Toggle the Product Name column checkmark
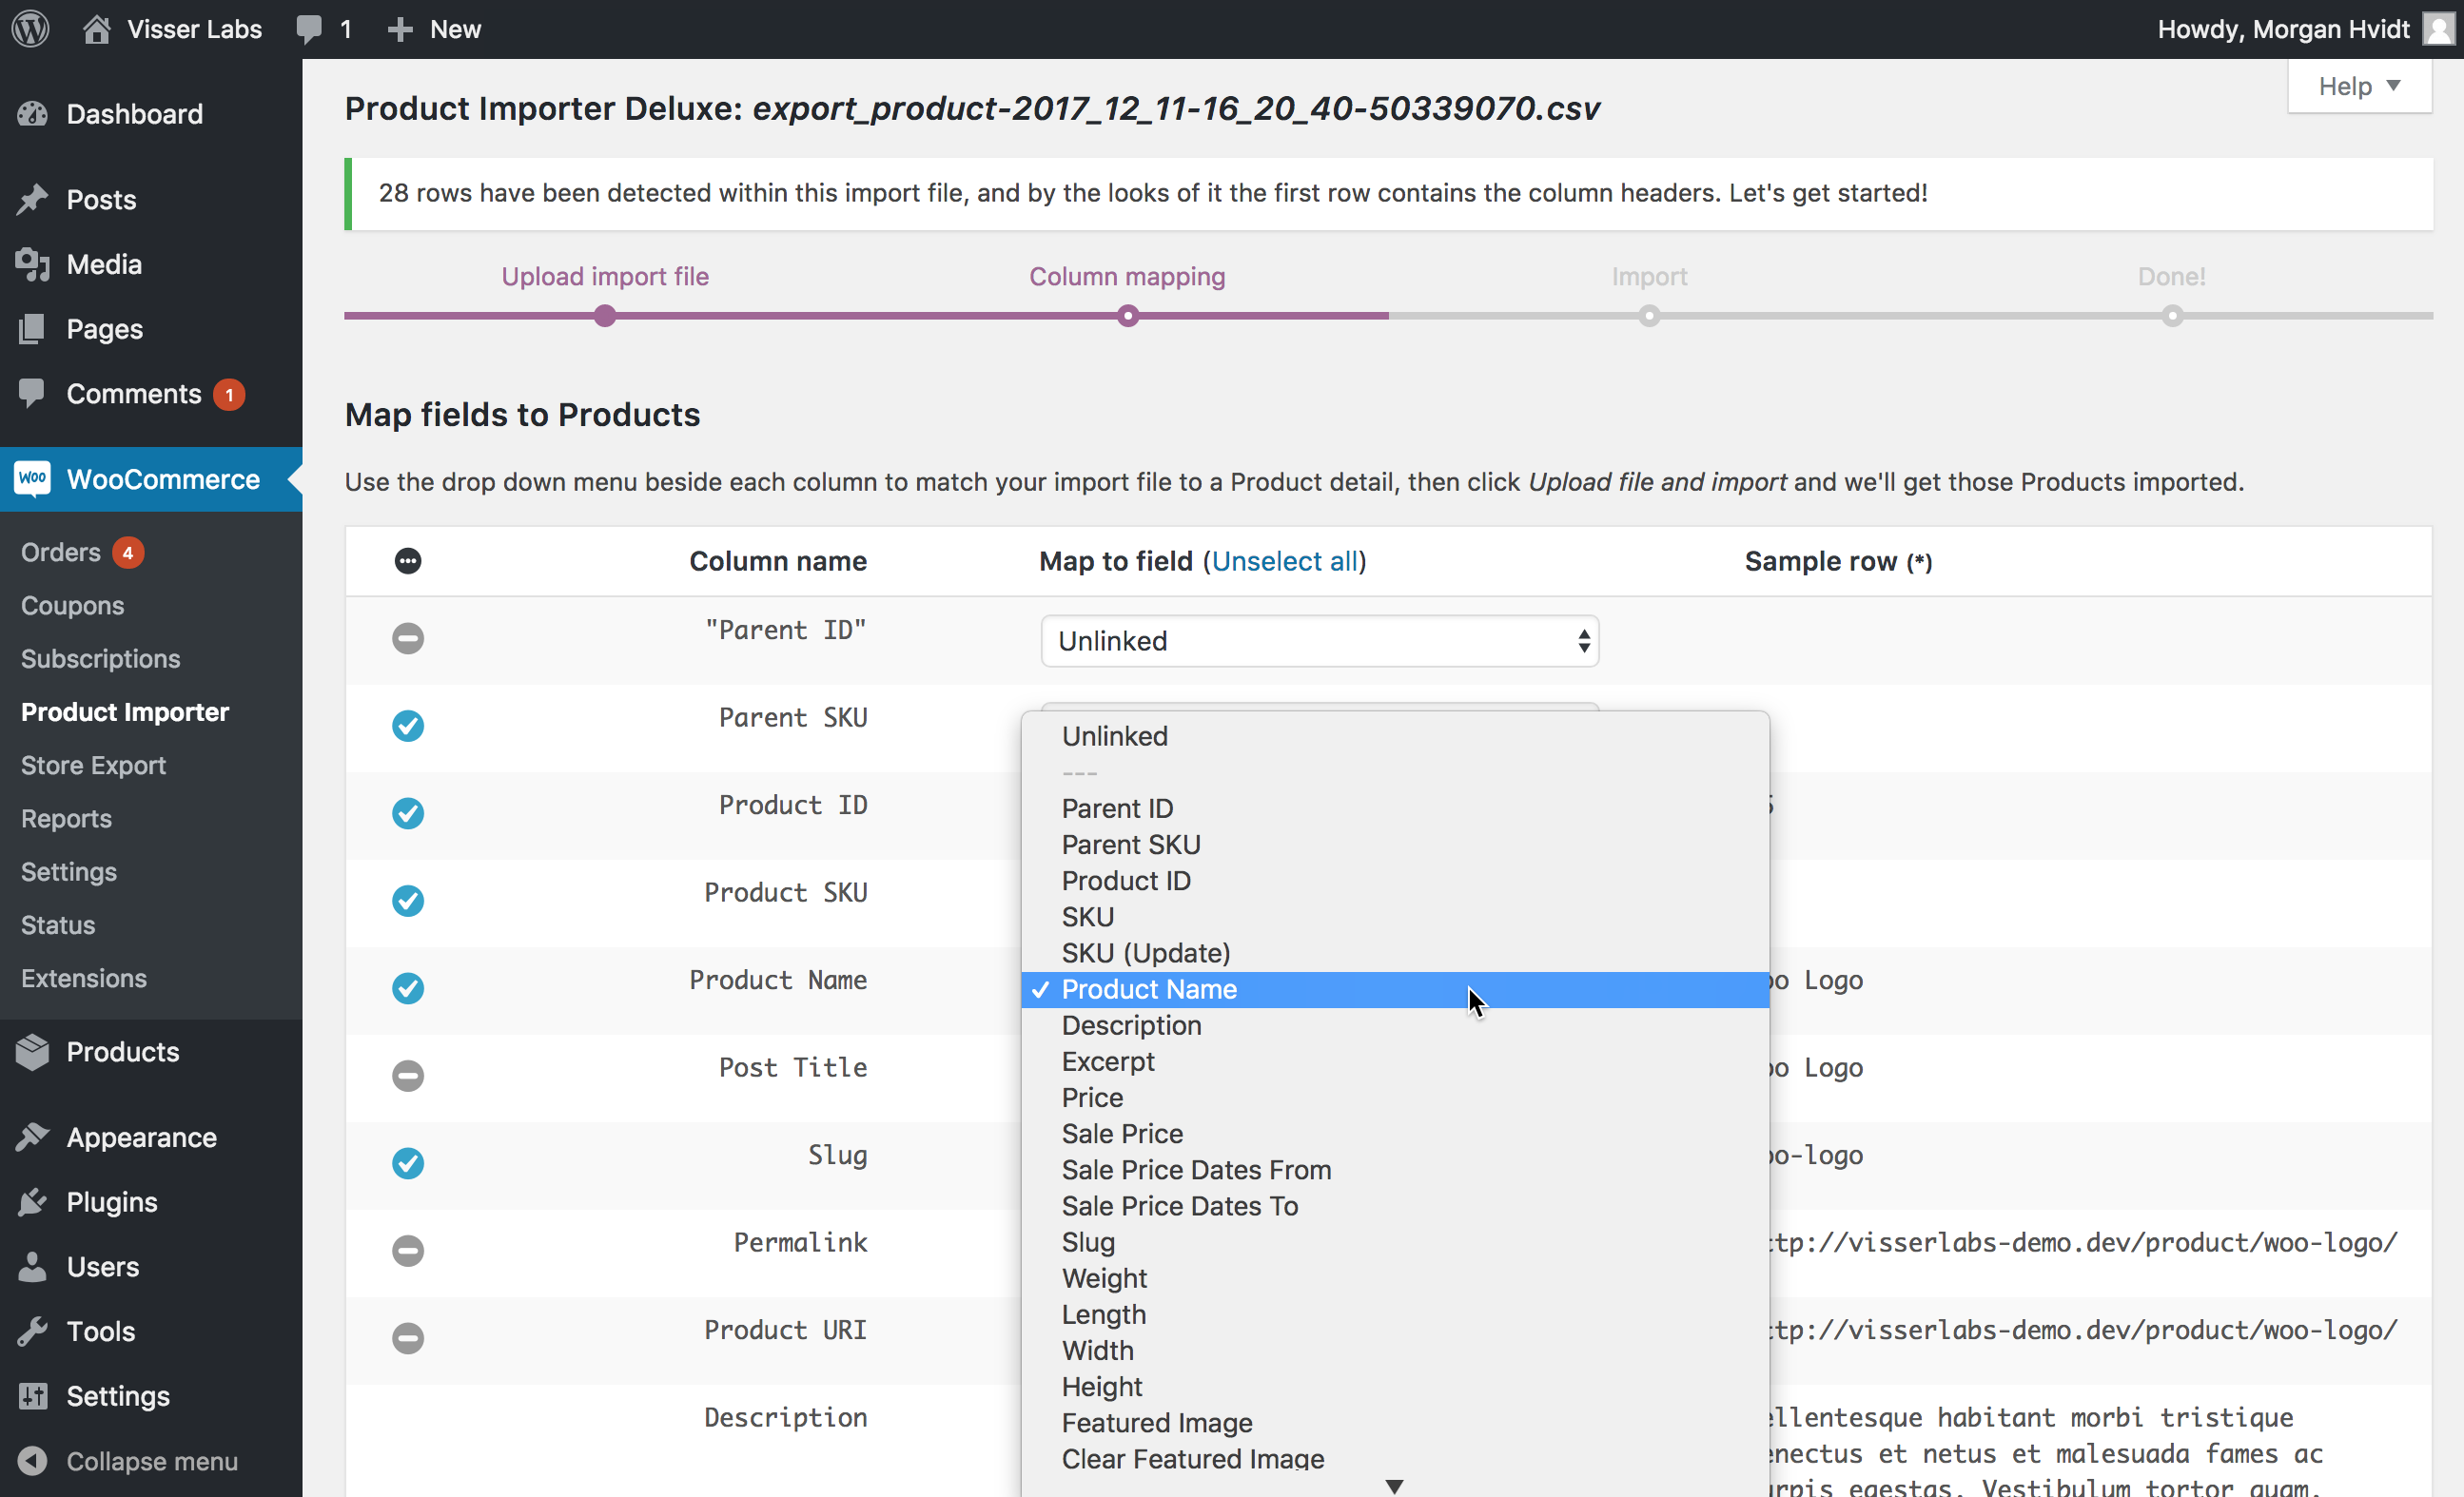This screenshot has width=2464, height=1497. point(408,988)
